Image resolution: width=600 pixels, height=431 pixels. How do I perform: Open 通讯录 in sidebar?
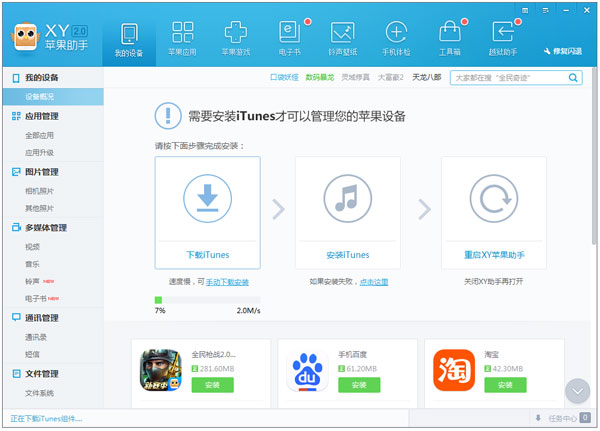[x=36, y=337]
